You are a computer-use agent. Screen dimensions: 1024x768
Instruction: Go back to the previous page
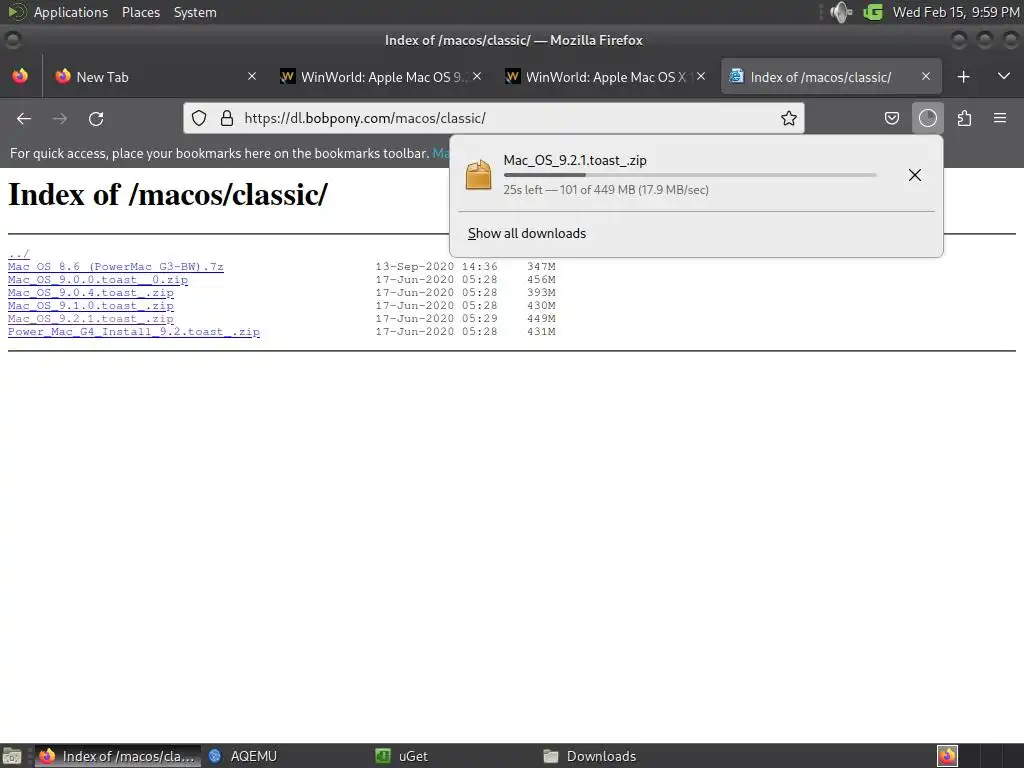[24, 119]
